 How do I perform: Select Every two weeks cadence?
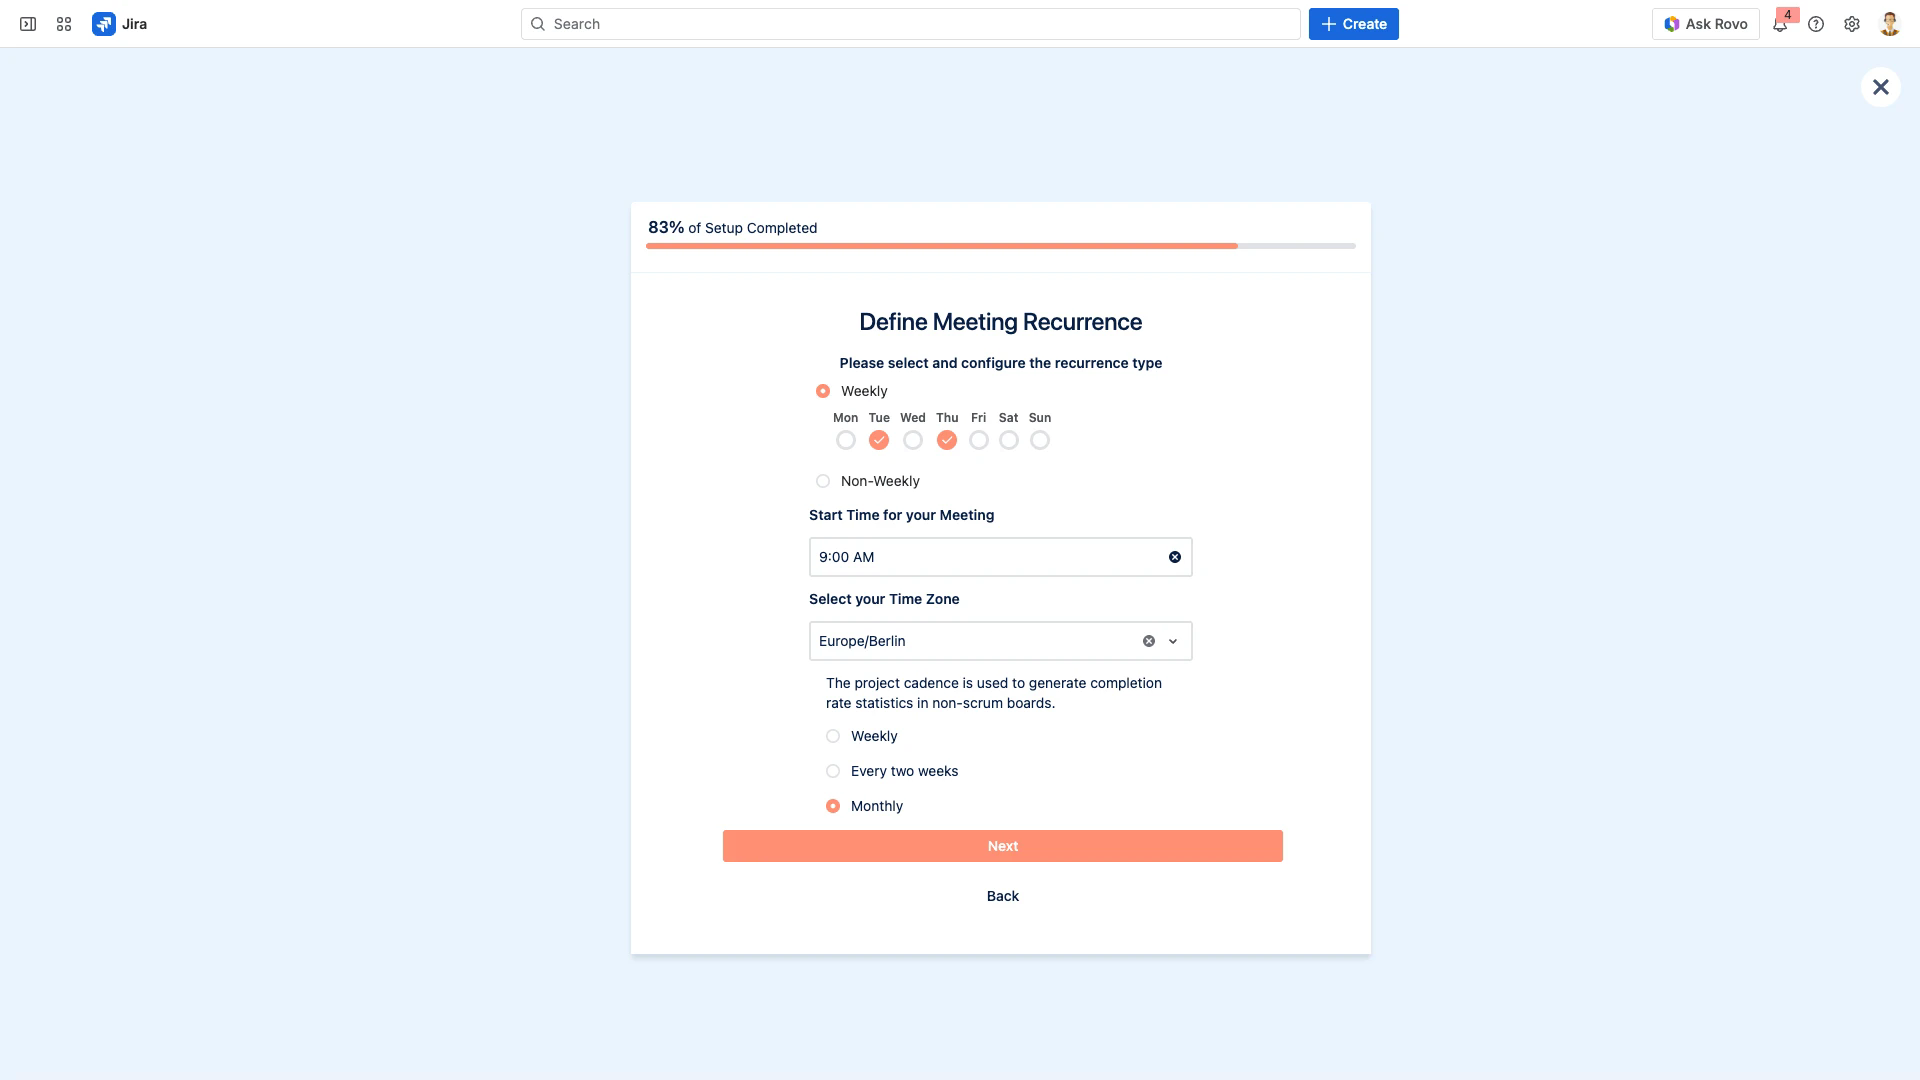[832, 771]
